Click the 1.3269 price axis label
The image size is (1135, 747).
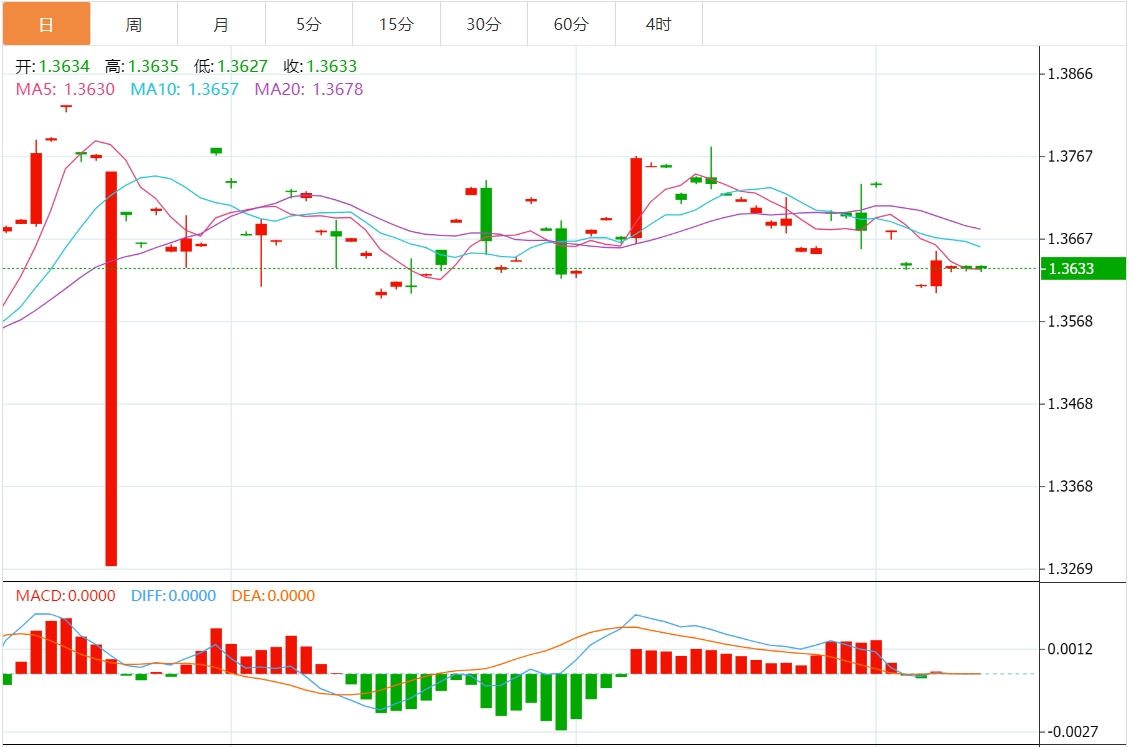[1071, 569]
